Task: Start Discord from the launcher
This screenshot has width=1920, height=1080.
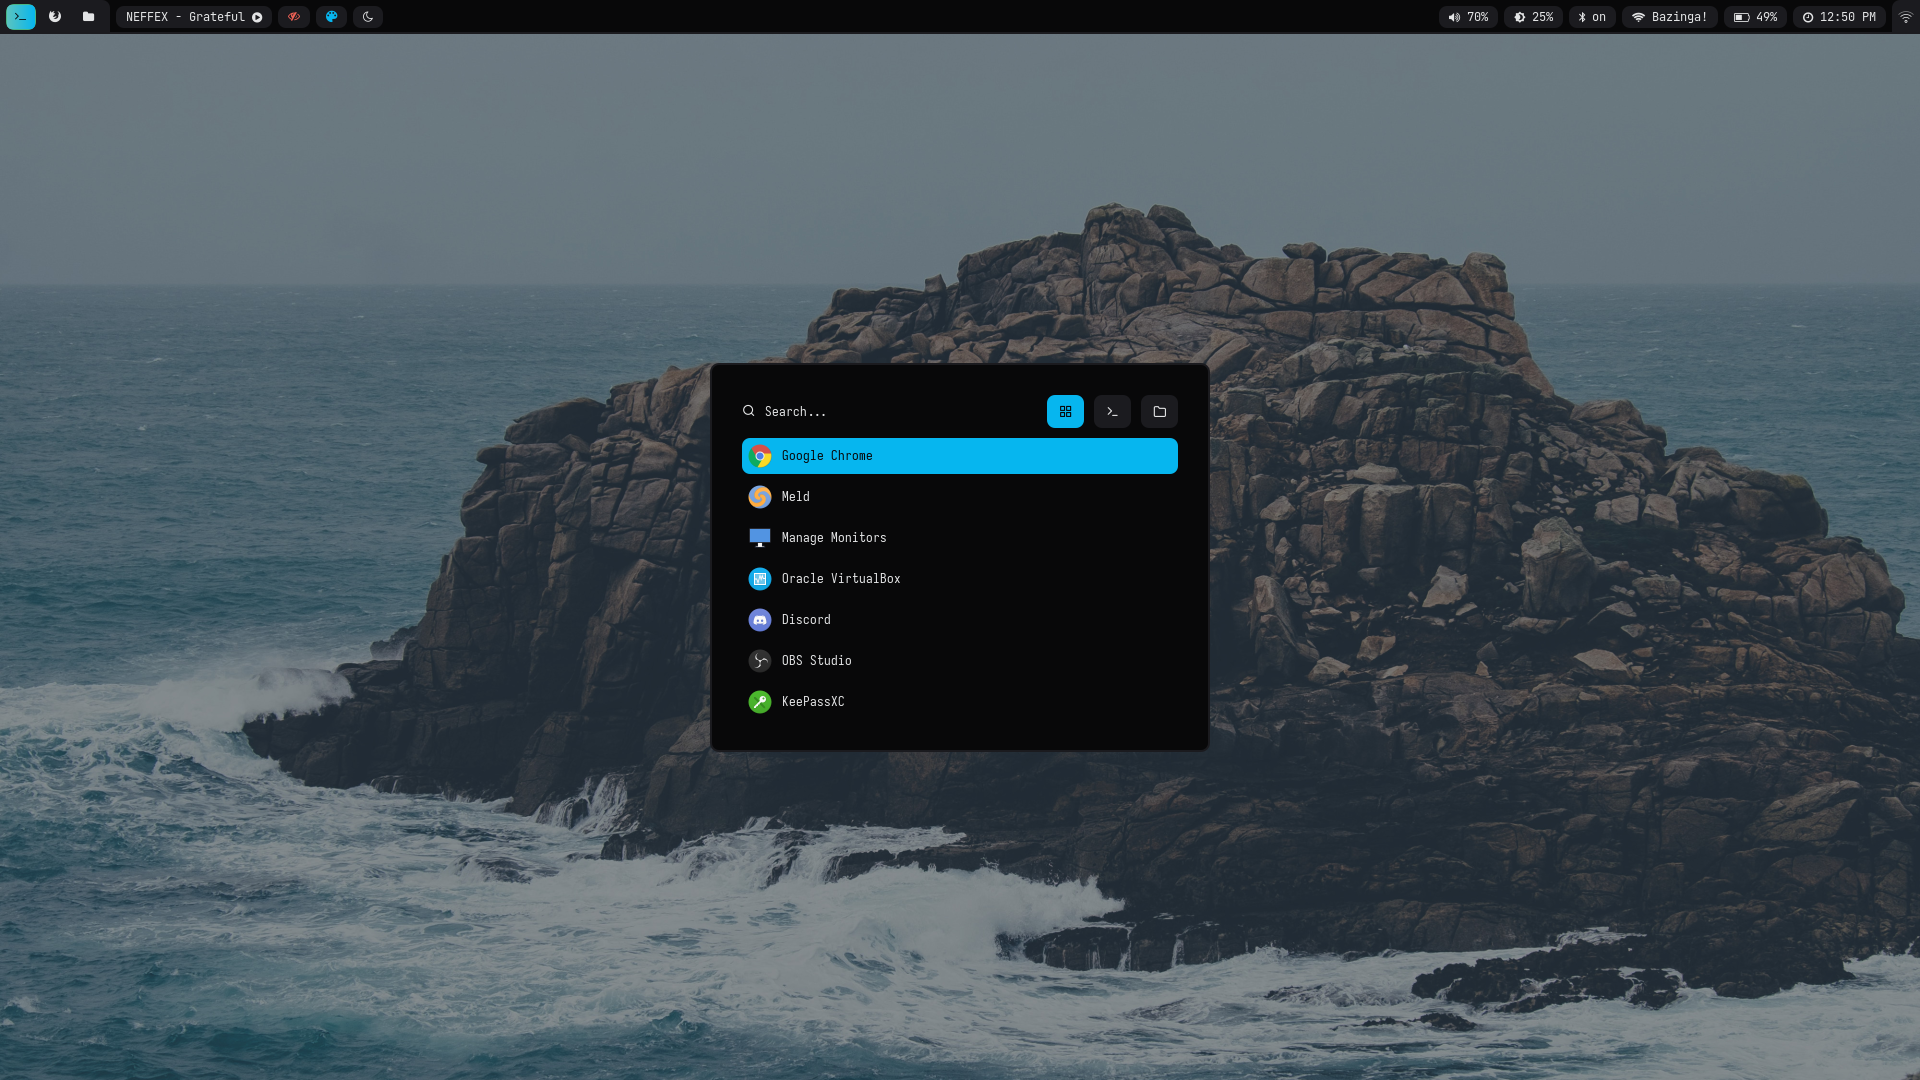Action: click(x=960, y=620)
